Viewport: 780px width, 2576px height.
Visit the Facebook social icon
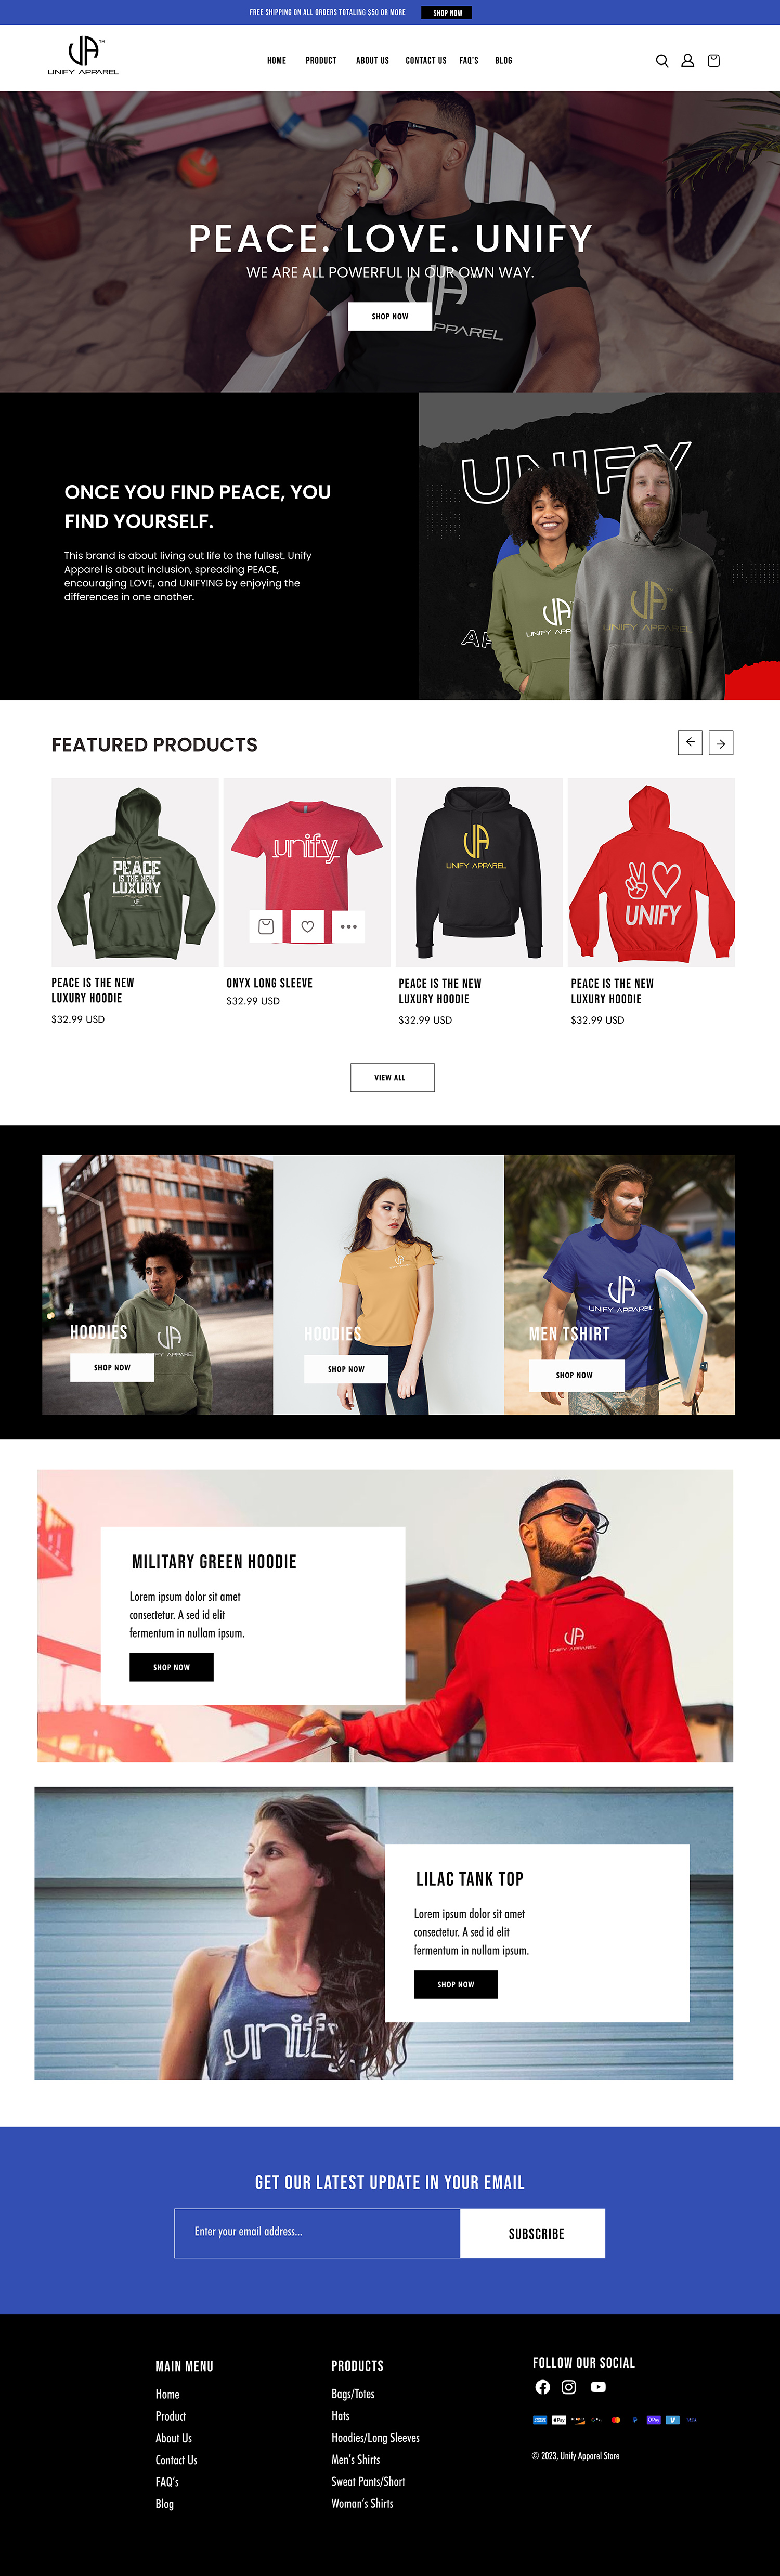click(542, 2387)
